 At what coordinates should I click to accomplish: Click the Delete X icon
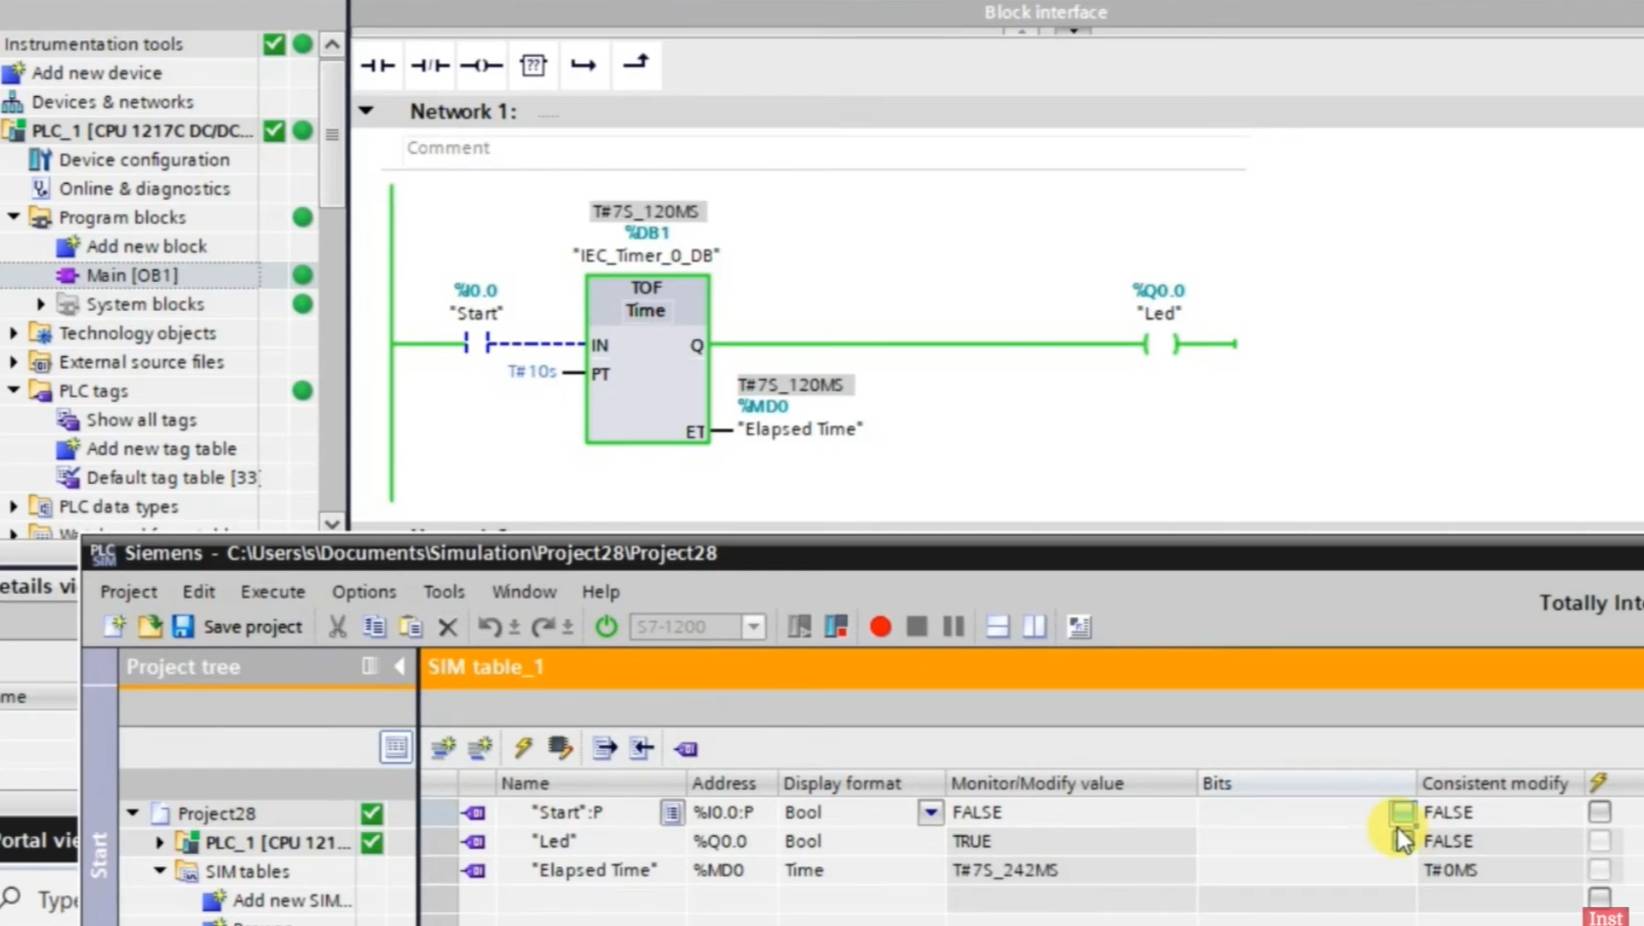point(448,627)
